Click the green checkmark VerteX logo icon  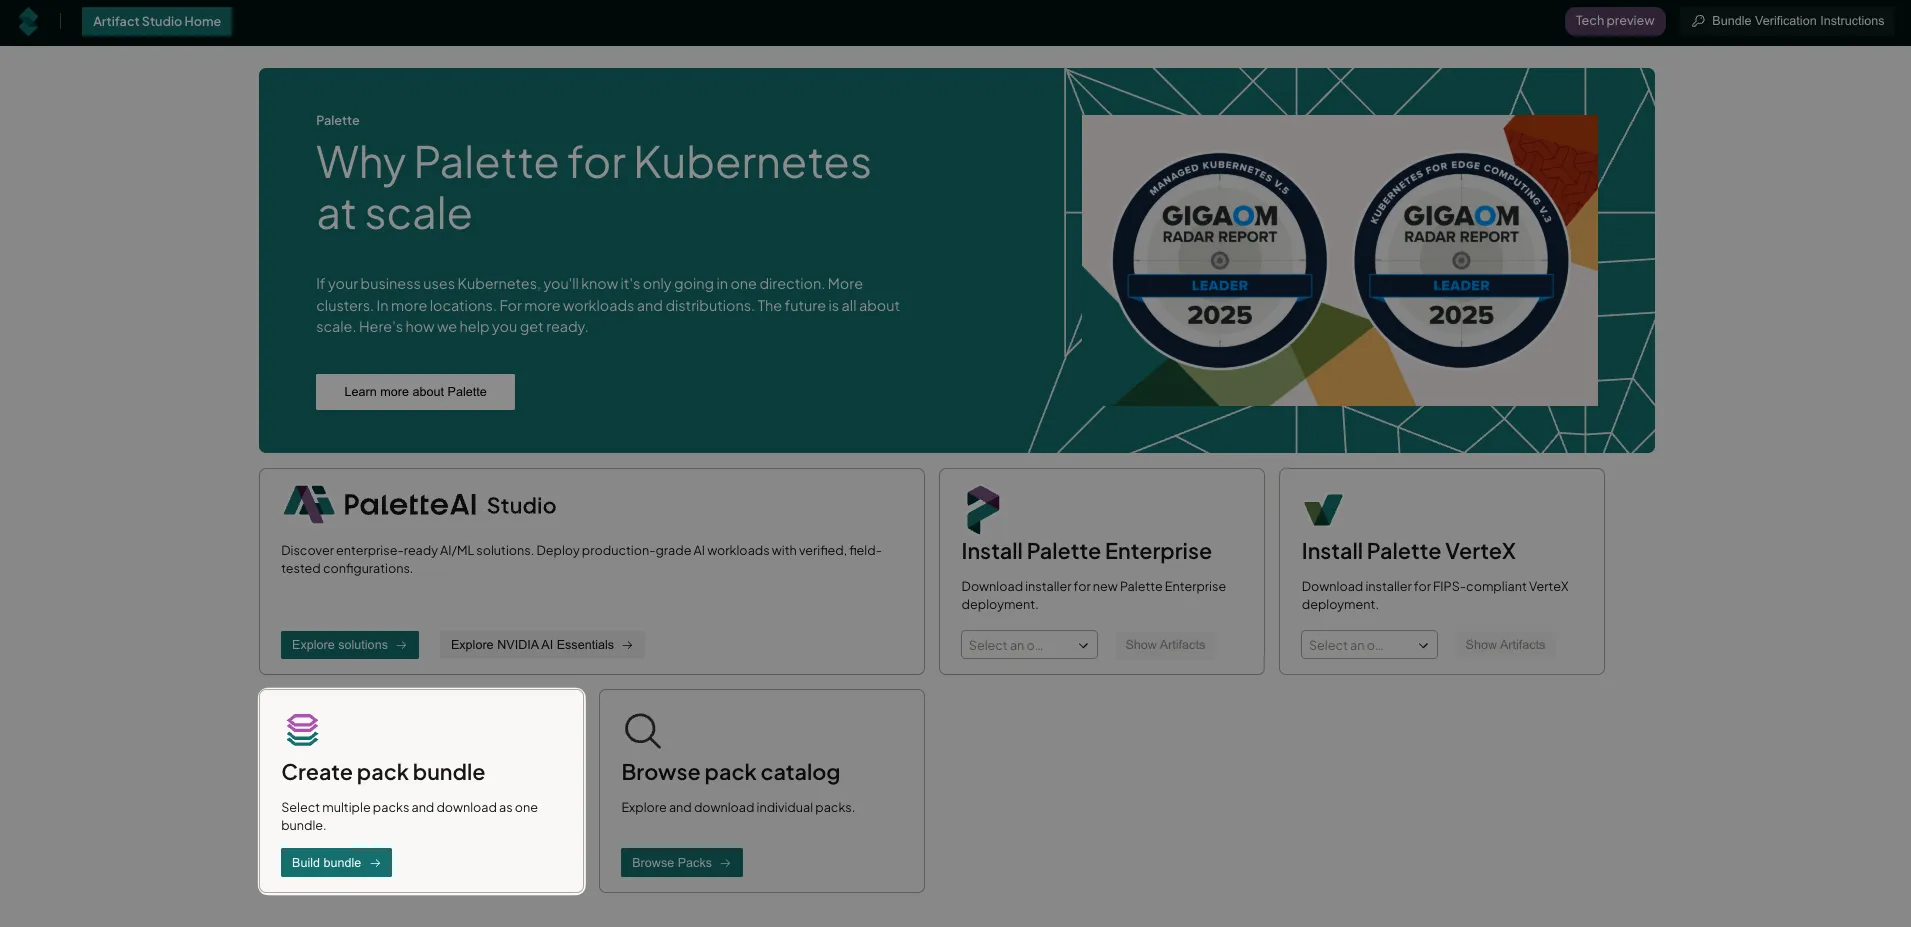[x=1322, y=510]
